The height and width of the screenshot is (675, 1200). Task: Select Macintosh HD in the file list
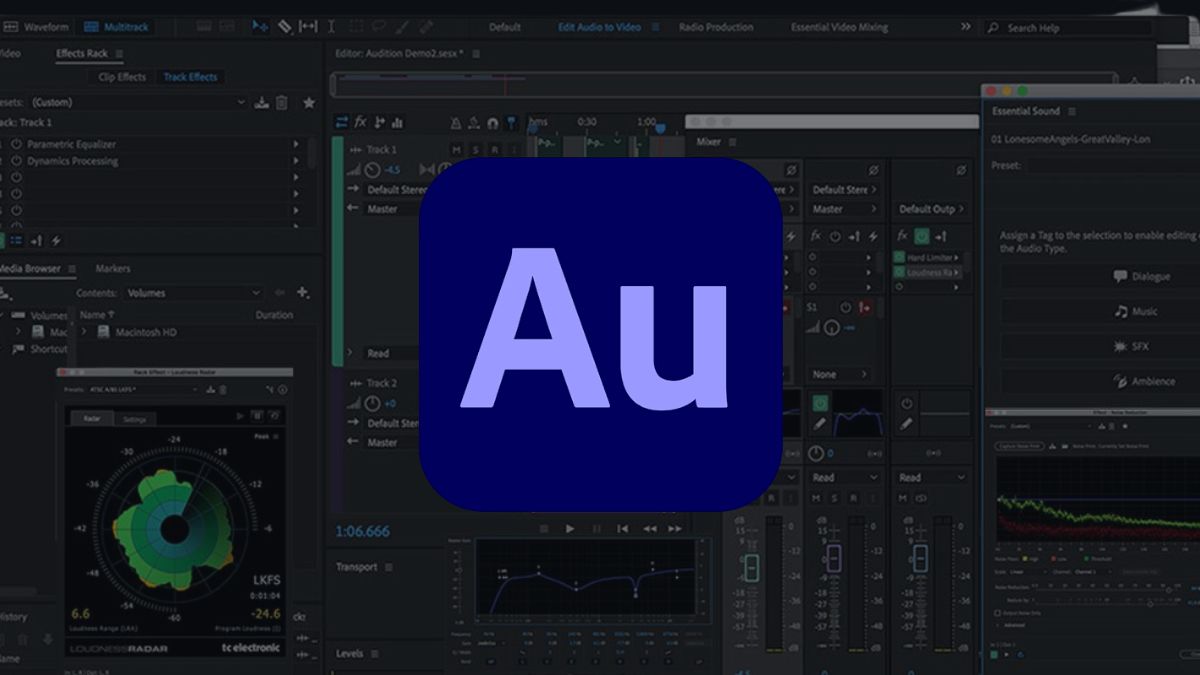point(146,332)
